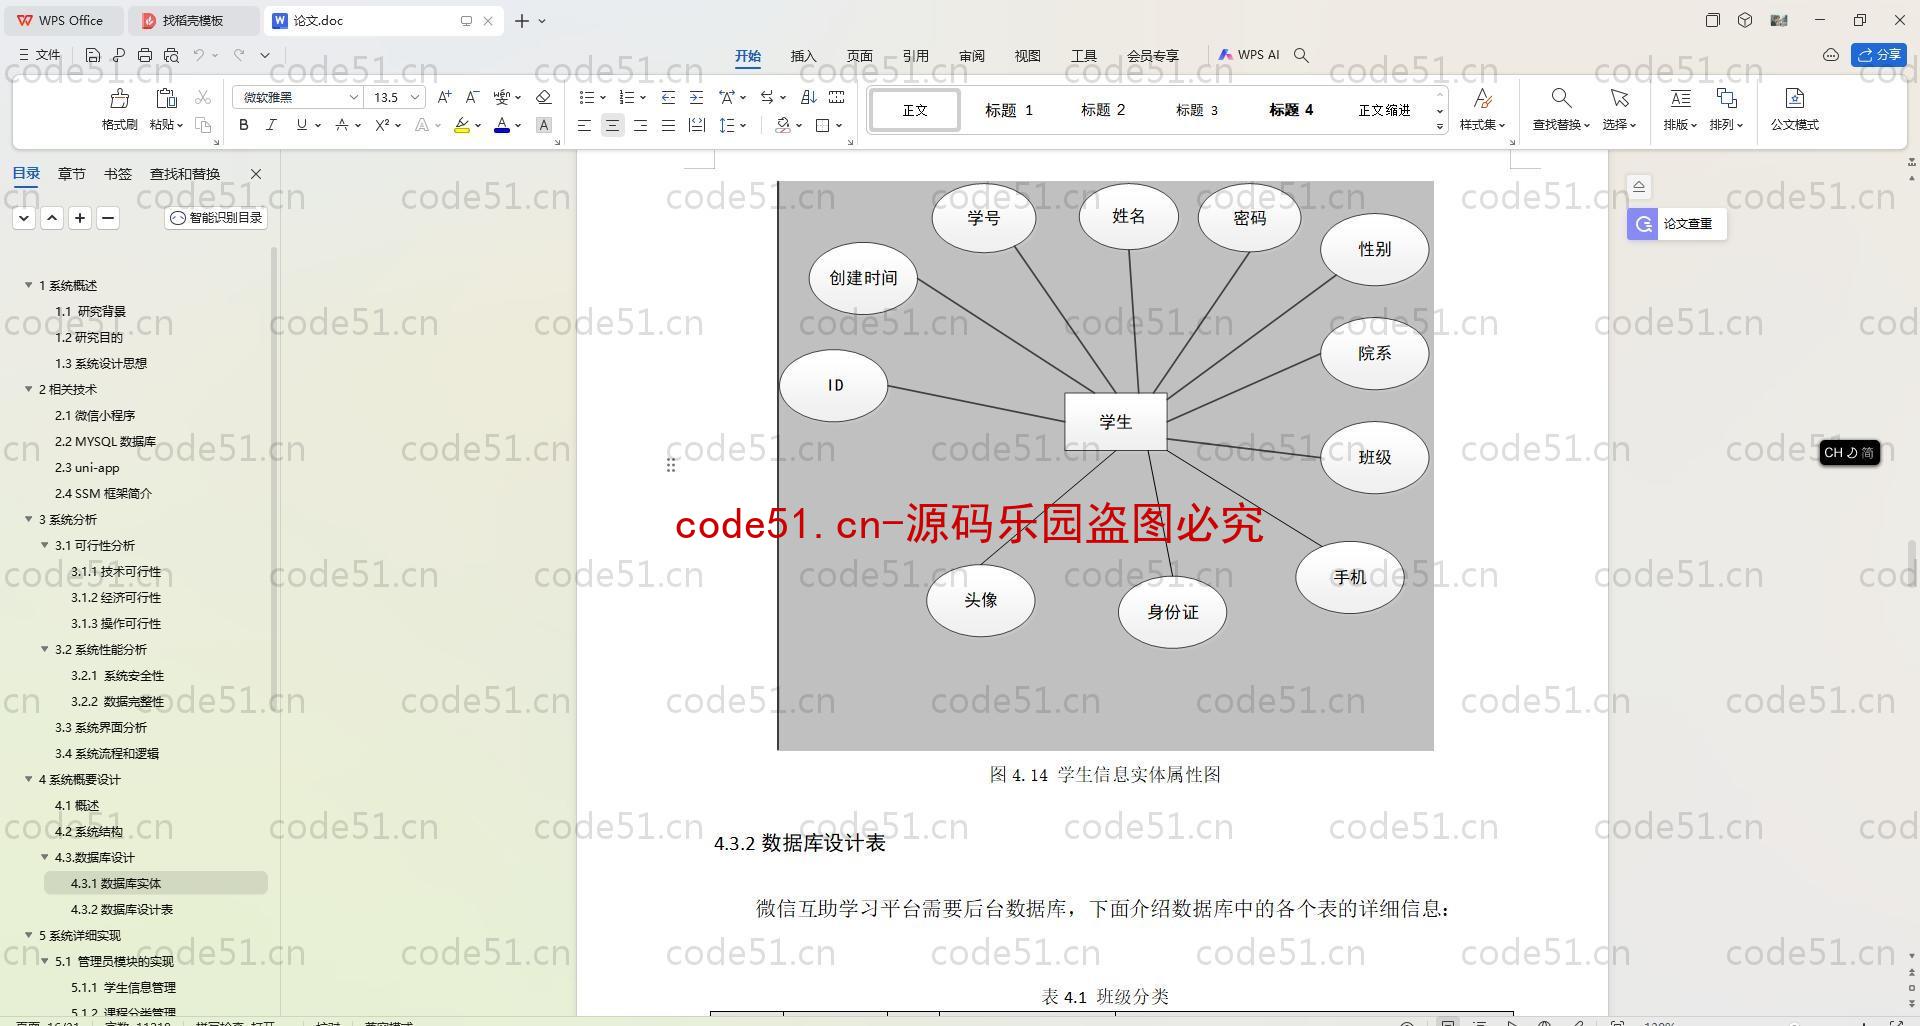Toggle Underline formatting

301,125
